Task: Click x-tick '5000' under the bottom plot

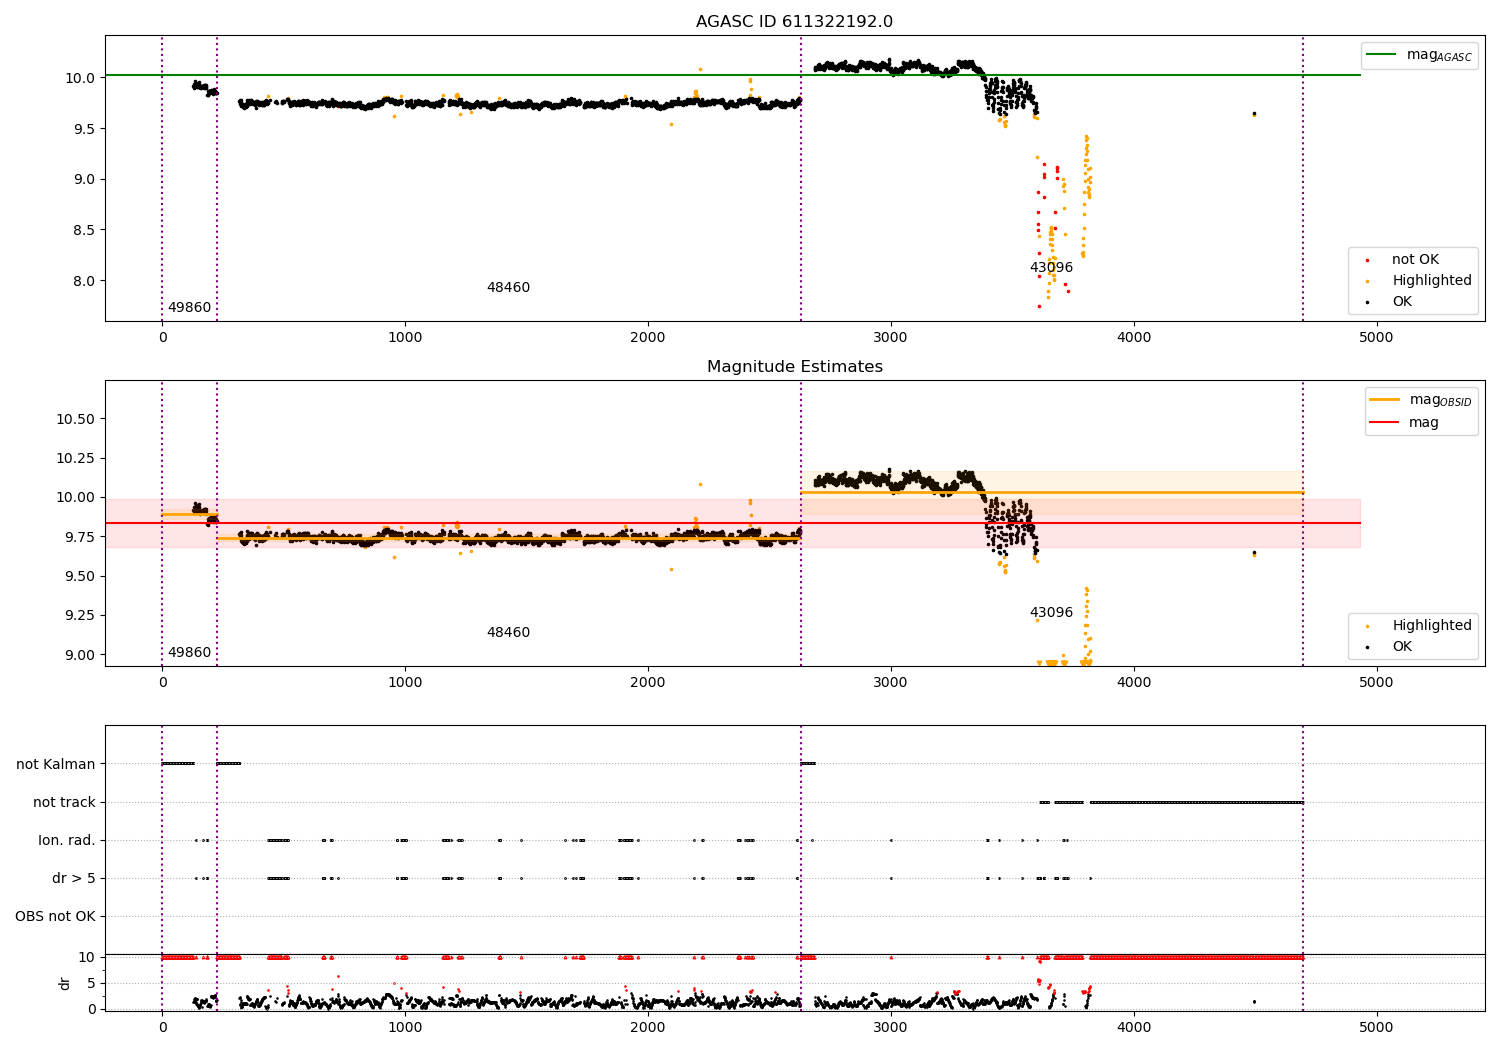Action: pyautogui.click(x=1376, y=1028)
